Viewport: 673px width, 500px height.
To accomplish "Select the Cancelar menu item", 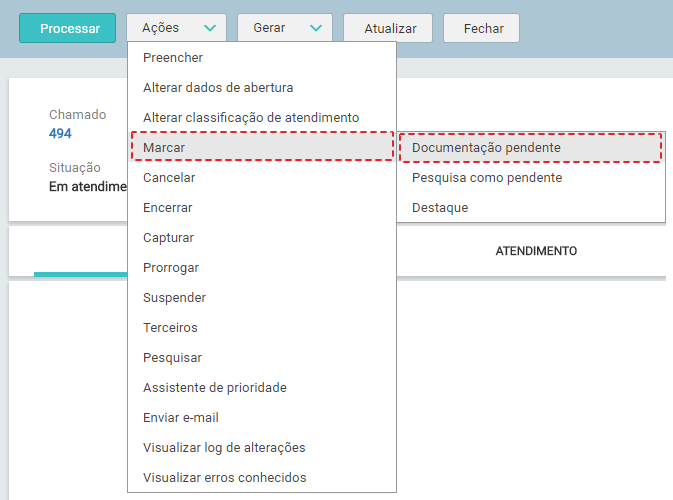I will [262, 178].
